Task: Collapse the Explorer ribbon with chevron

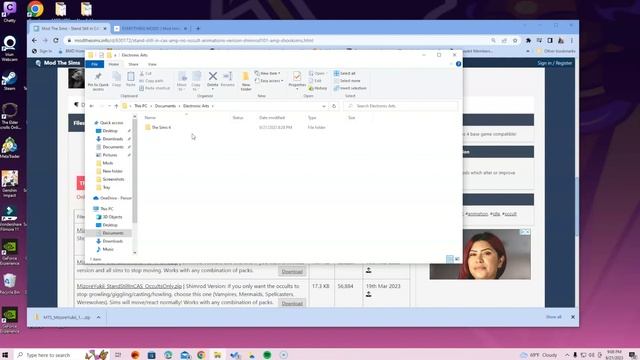Action: 451,64
